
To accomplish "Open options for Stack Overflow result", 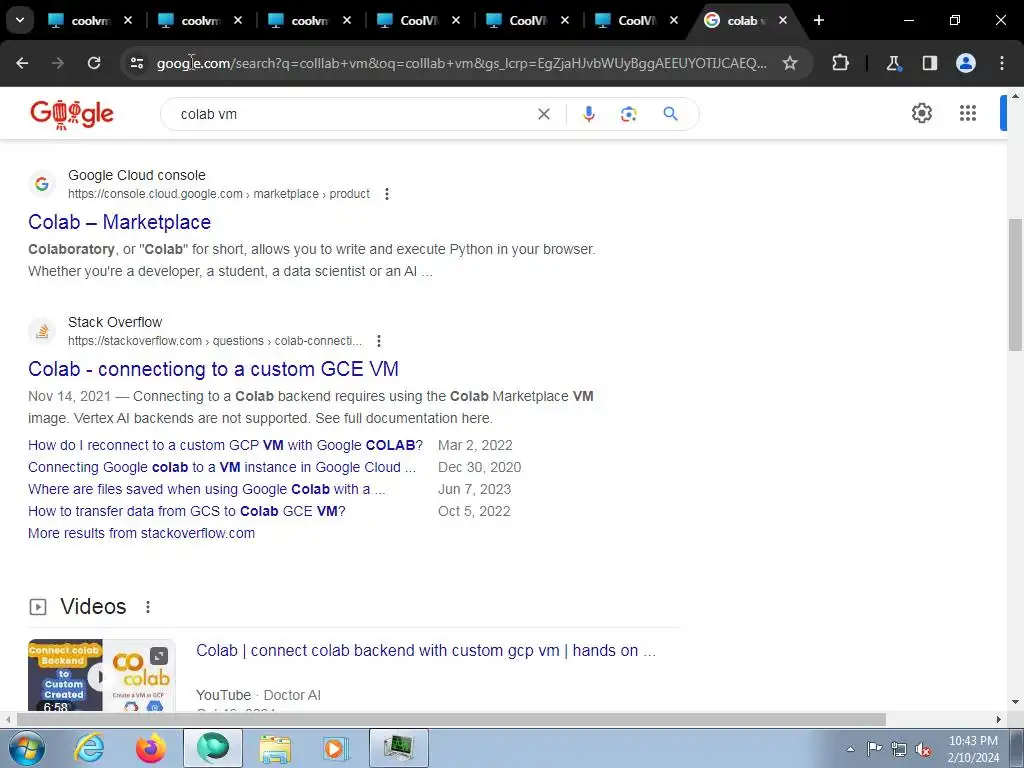I will tap(379, 341).
